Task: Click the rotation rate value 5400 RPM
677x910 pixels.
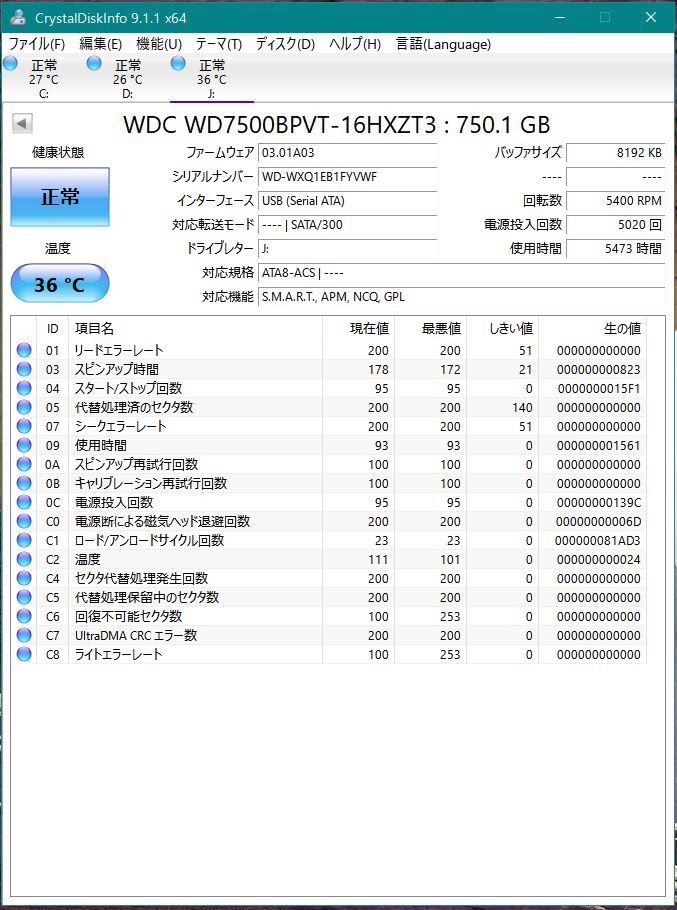Action: point(615,201)
